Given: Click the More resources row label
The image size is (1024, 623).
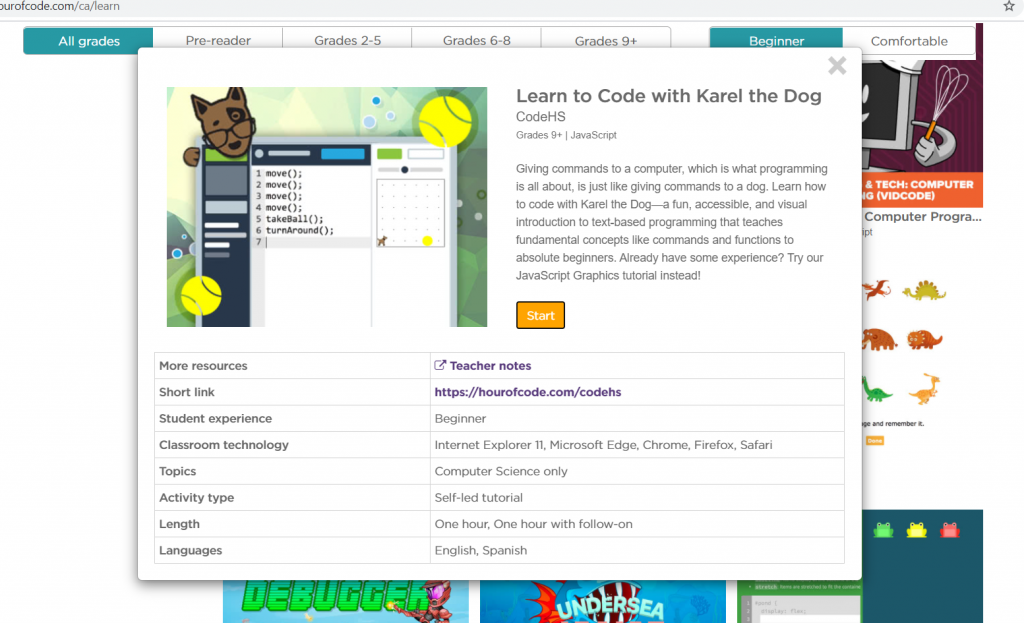Looking at the screenshot, I should [x=203, y=366].
